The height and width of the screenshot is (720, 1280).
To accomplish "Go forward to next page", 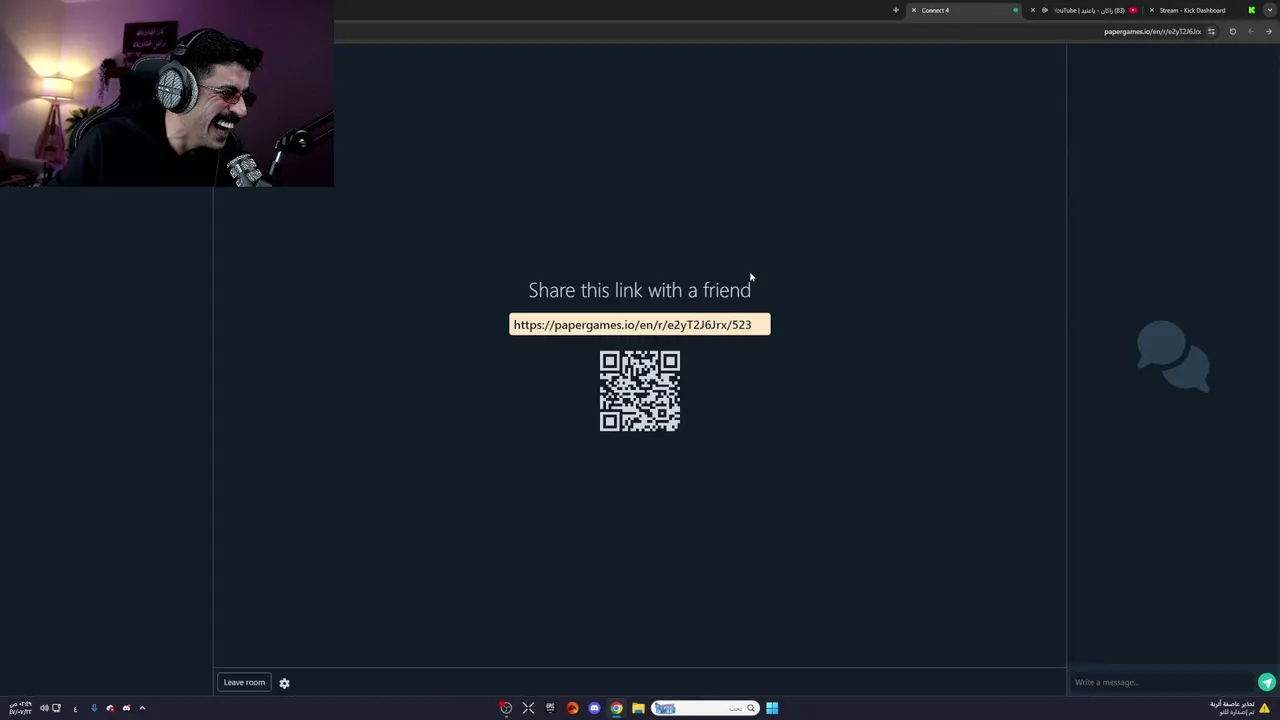I will (x=1250, y=31).
